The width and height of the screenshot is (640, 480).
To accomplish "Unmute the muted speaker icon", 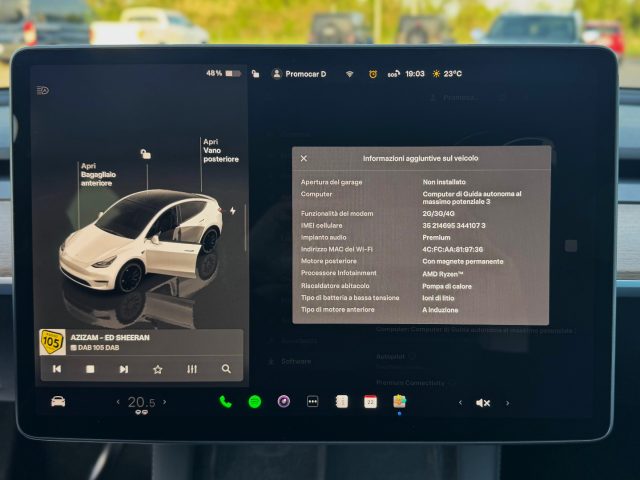I will pyautogui.click(x=483, y=403).
